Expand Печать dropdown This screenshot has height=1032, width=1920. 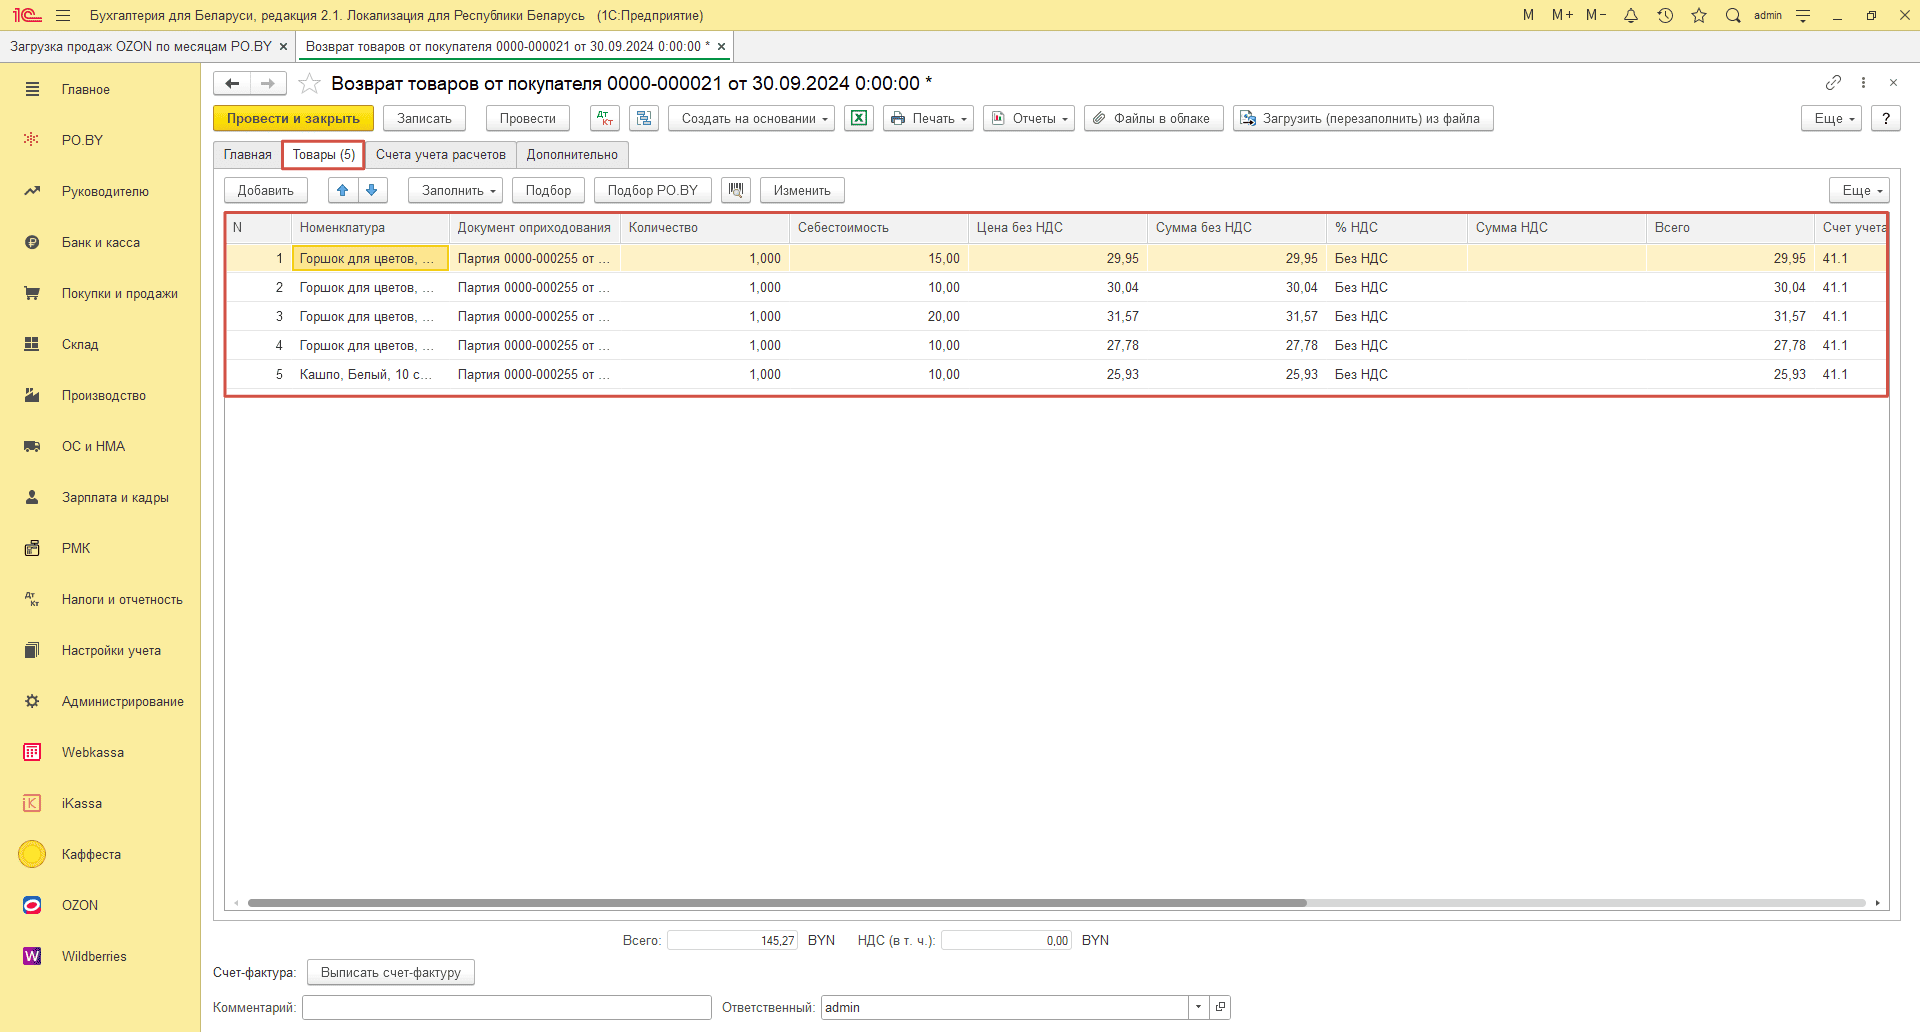coord(928,118)
